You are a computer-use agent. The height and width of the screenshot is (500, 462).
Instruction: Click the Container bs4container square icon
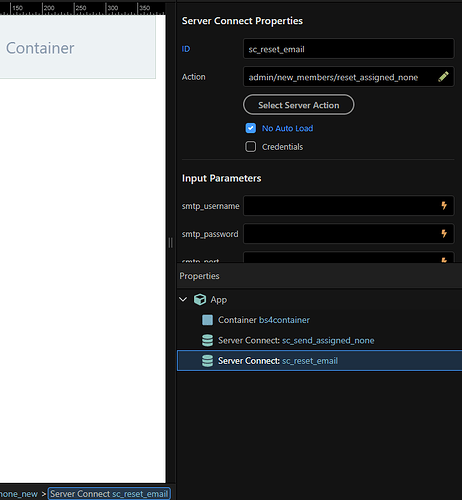pyautogui.click(x=207, y=320)
